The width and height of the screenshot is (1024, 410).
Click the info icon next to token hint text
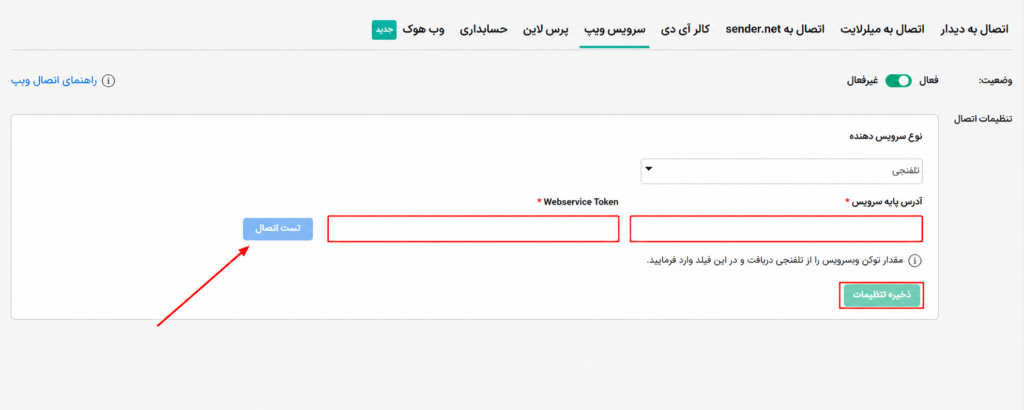click(x=915, y=260)
